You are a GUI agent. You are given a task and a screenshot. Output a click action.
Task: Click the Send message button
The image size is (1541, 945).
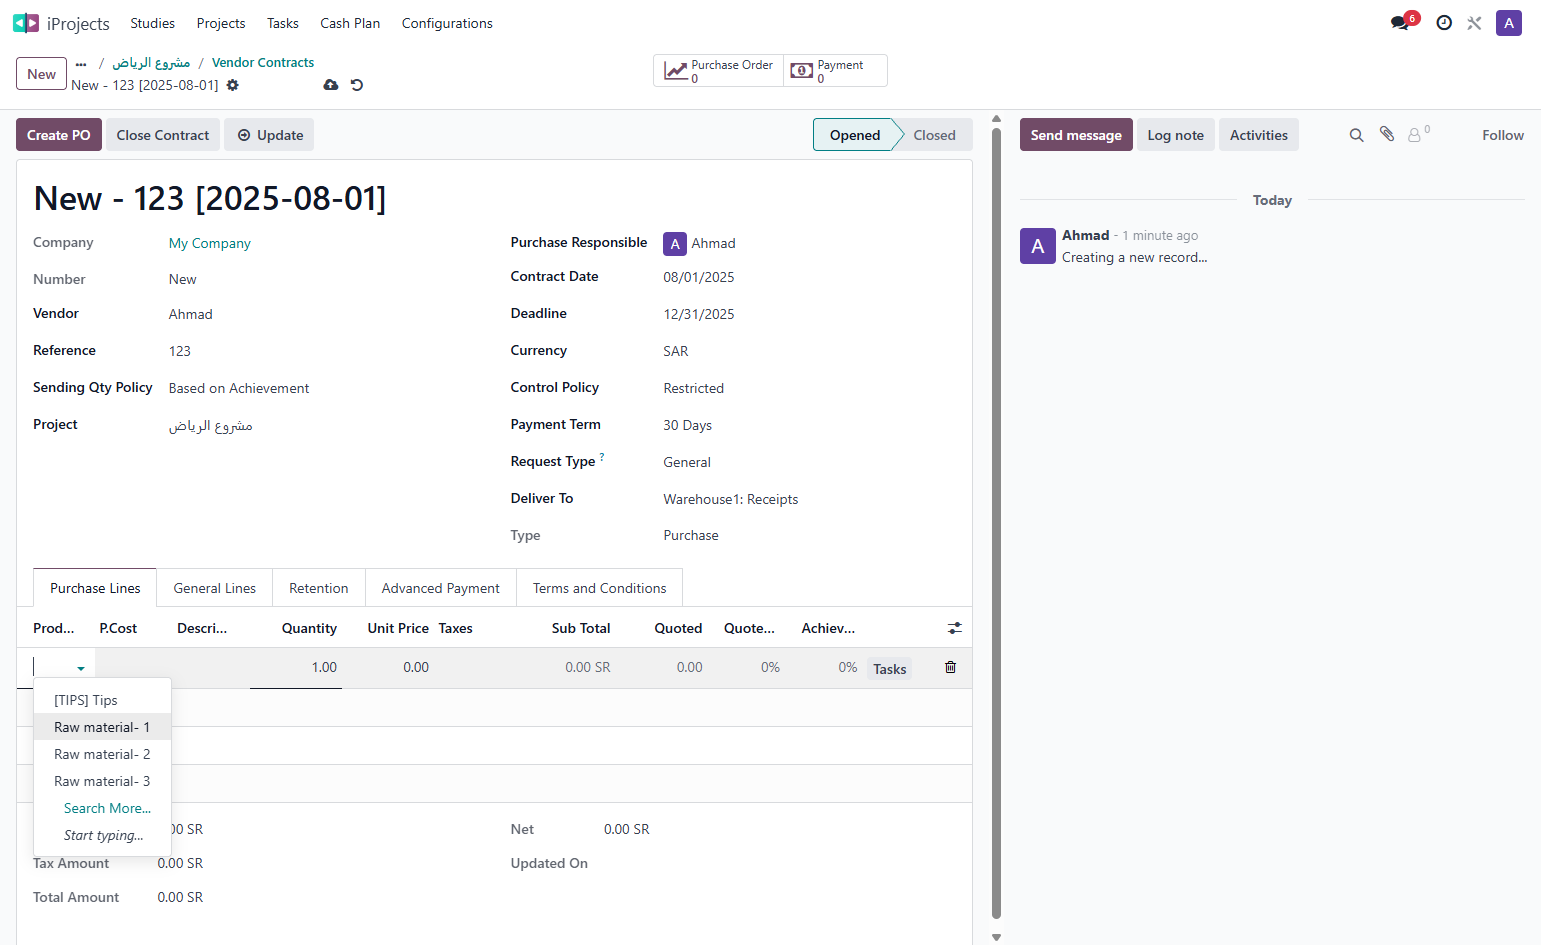click(1076, 135)
